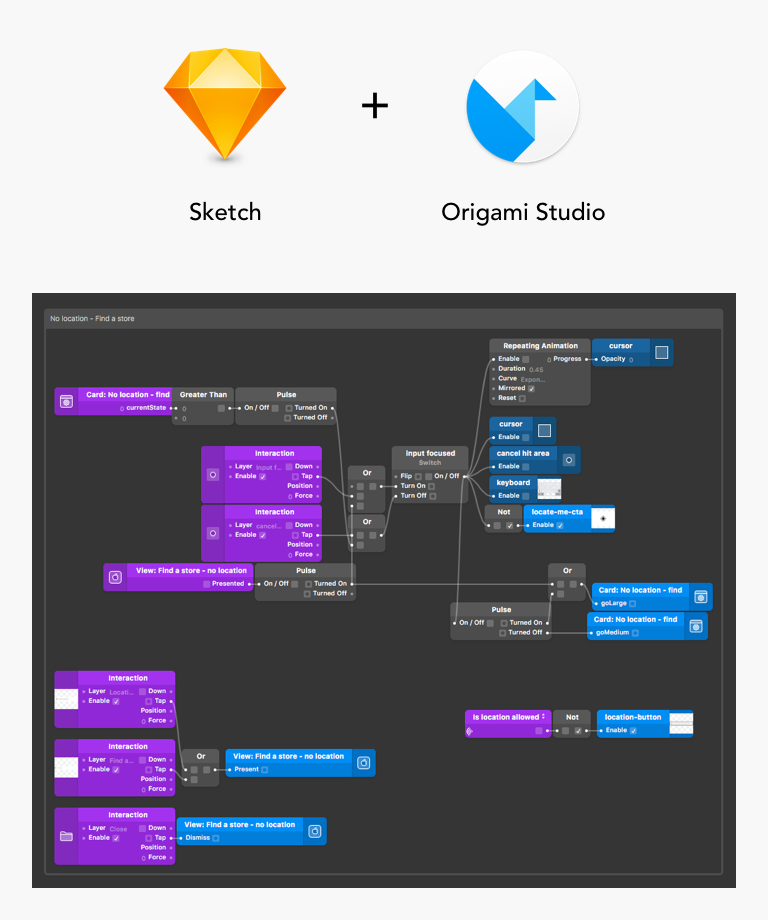This screenshot has width=768, height=920.
Task: Check Turn Off box on Input focused switch
Action: click(432, 496)
